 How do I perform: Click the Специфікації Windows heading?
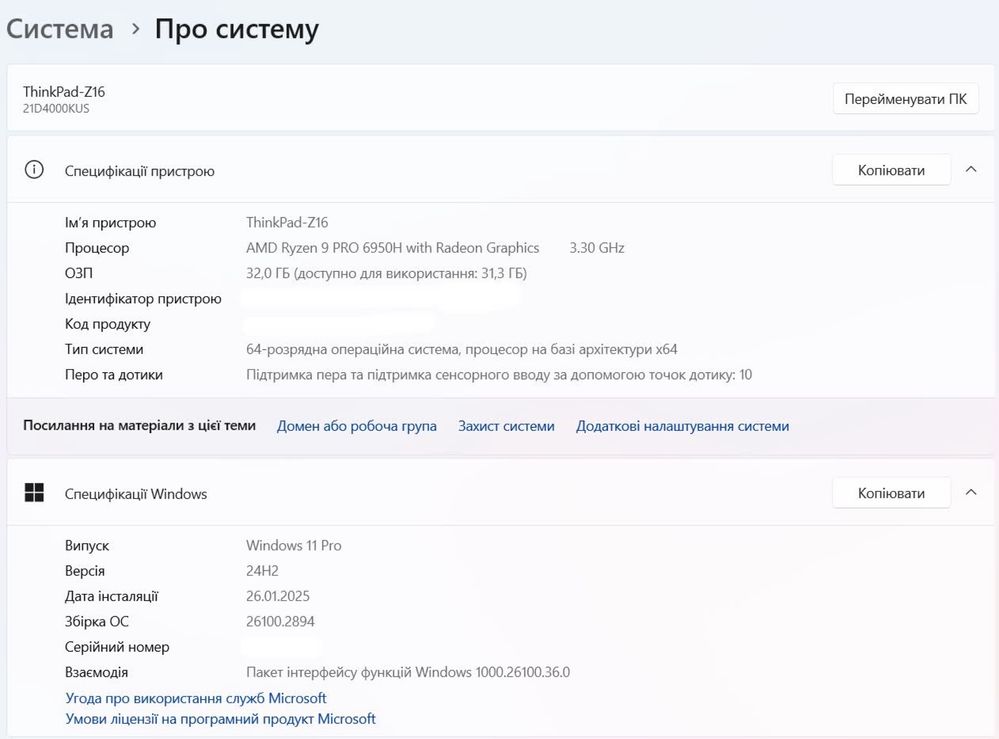click(x=136, y=494)
